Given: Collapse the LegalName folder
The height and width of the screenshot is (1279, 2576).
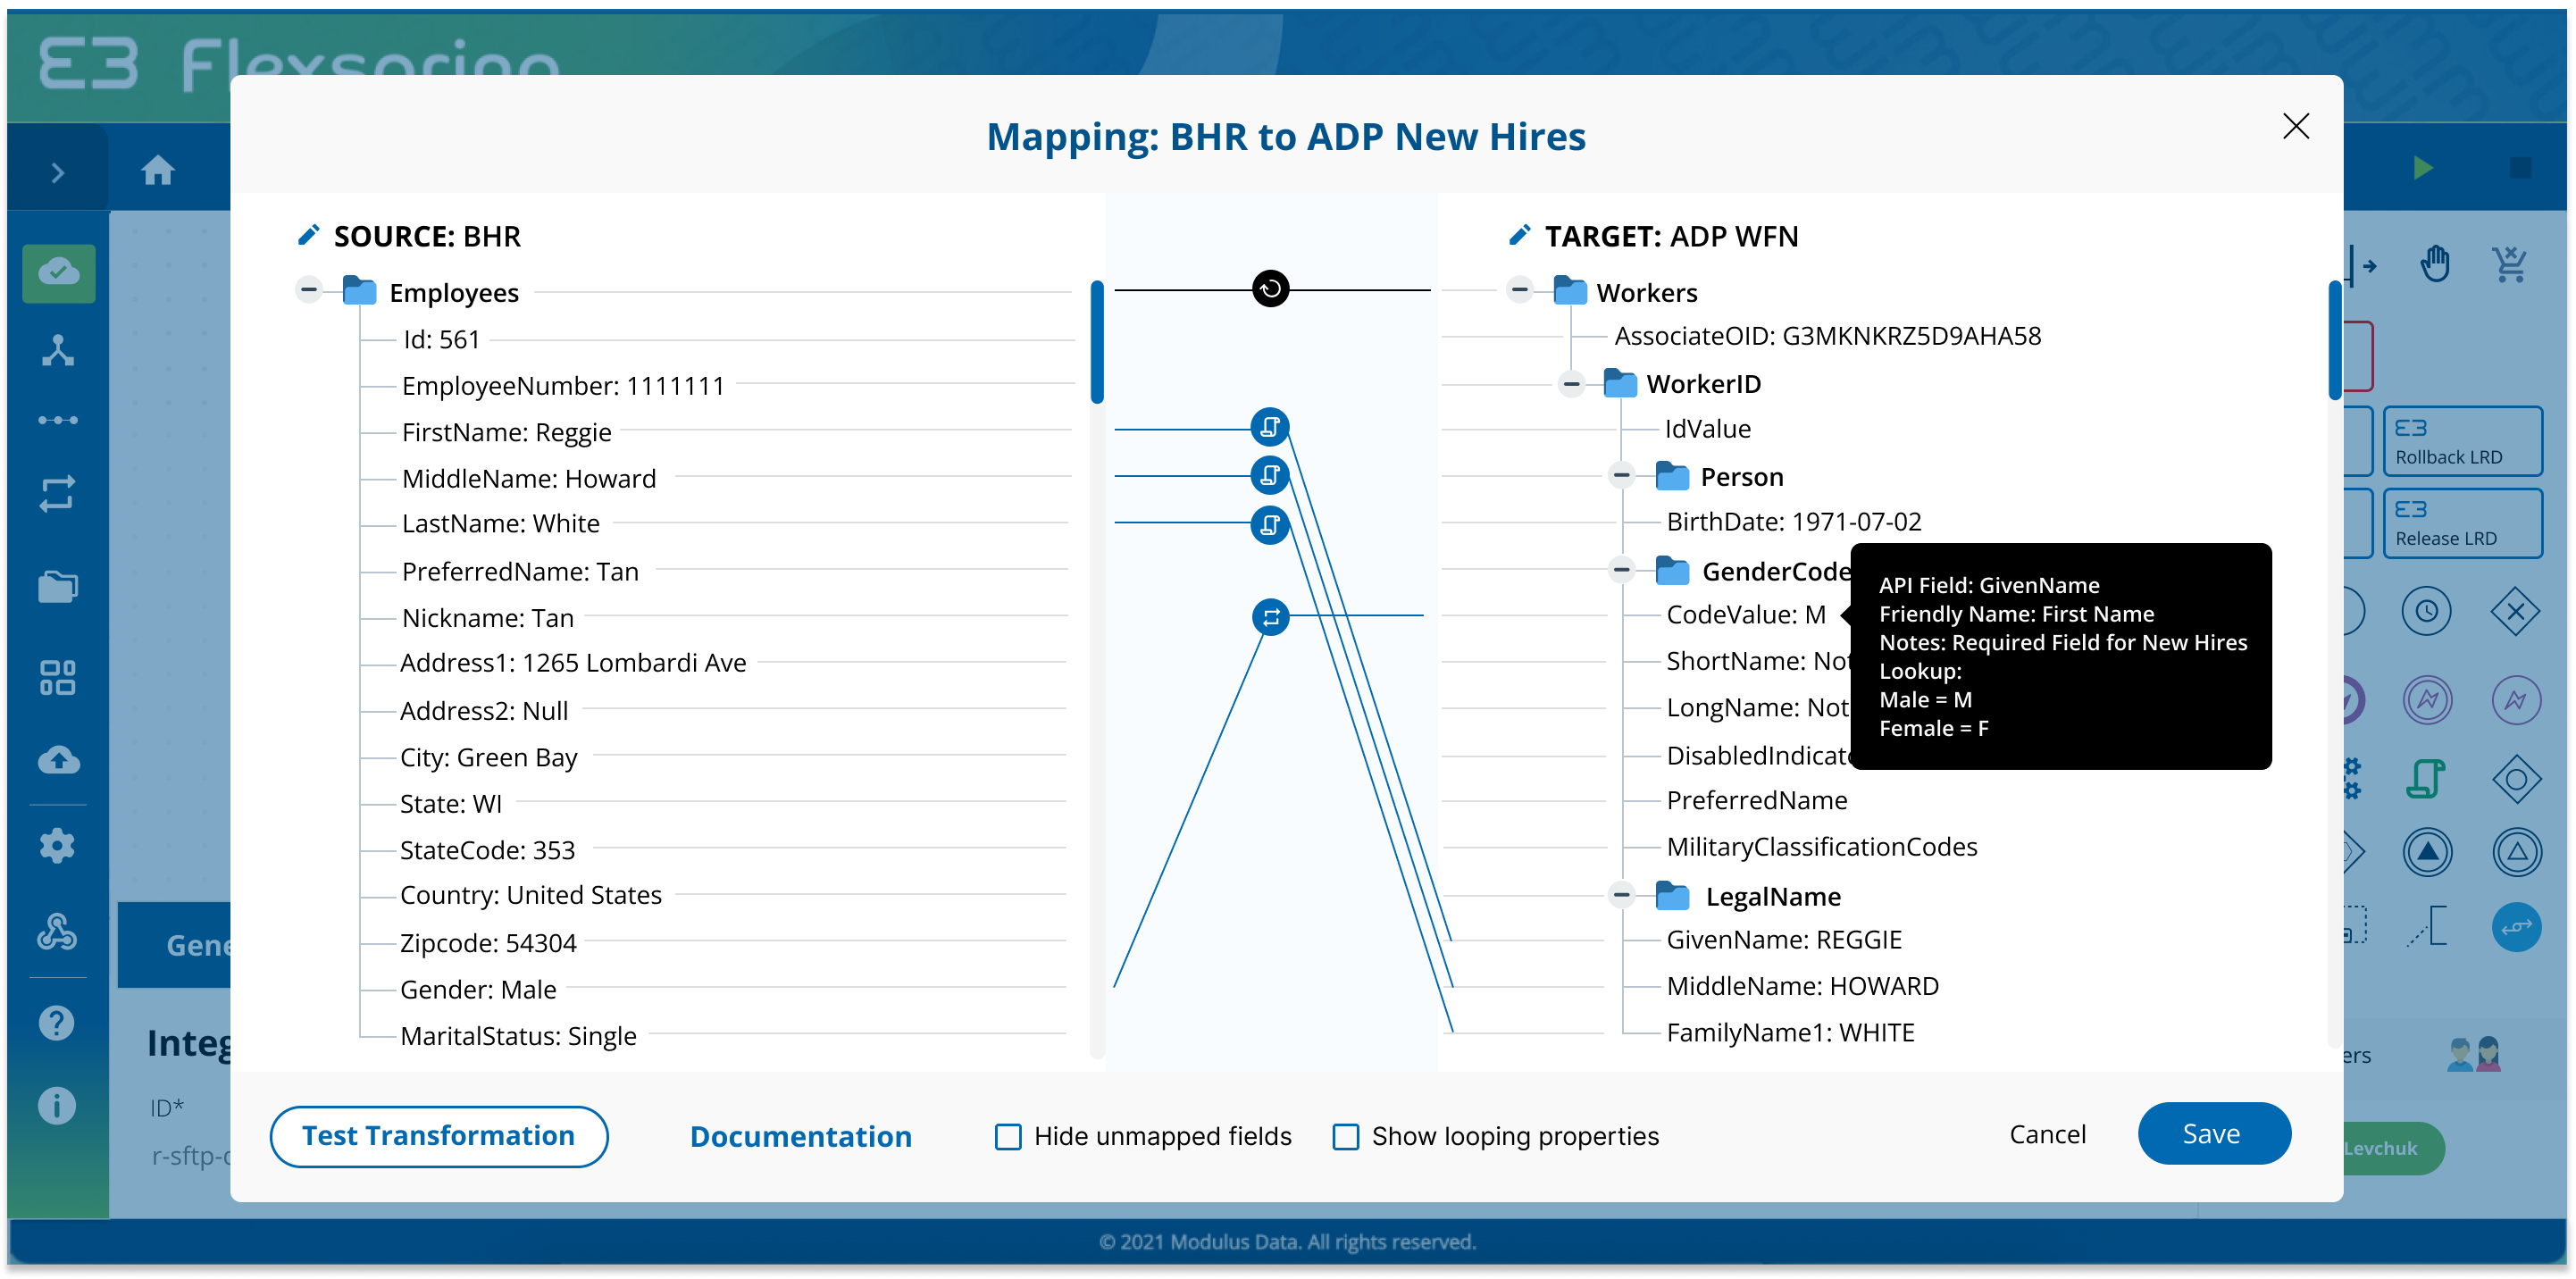Looking at the screenshot, I should tap(1622, 894).
